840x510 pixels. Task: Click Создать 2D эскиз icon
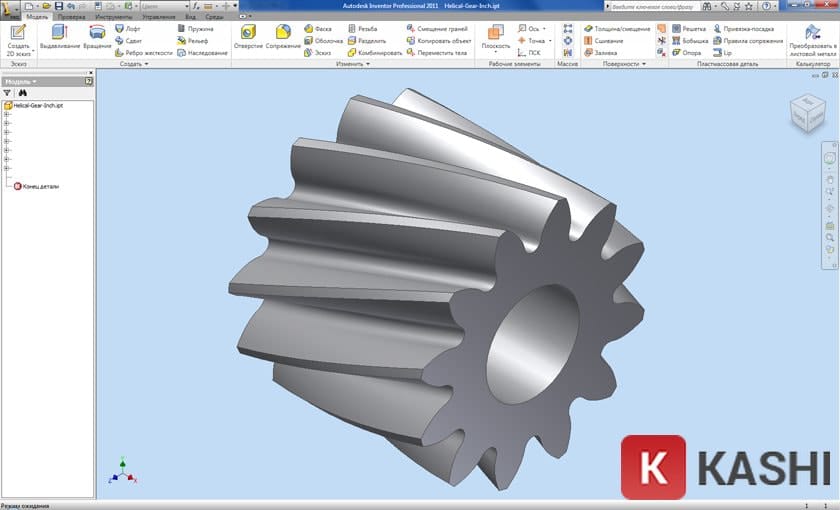tap(18, 38)
